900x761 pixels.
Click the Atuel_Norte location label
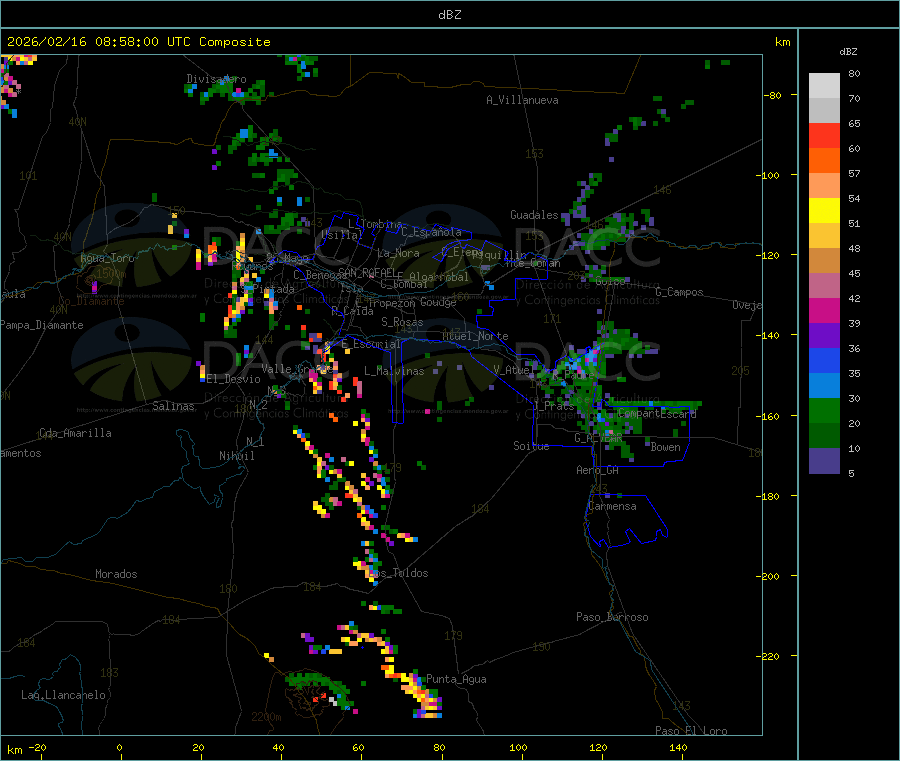click(475, 336)
